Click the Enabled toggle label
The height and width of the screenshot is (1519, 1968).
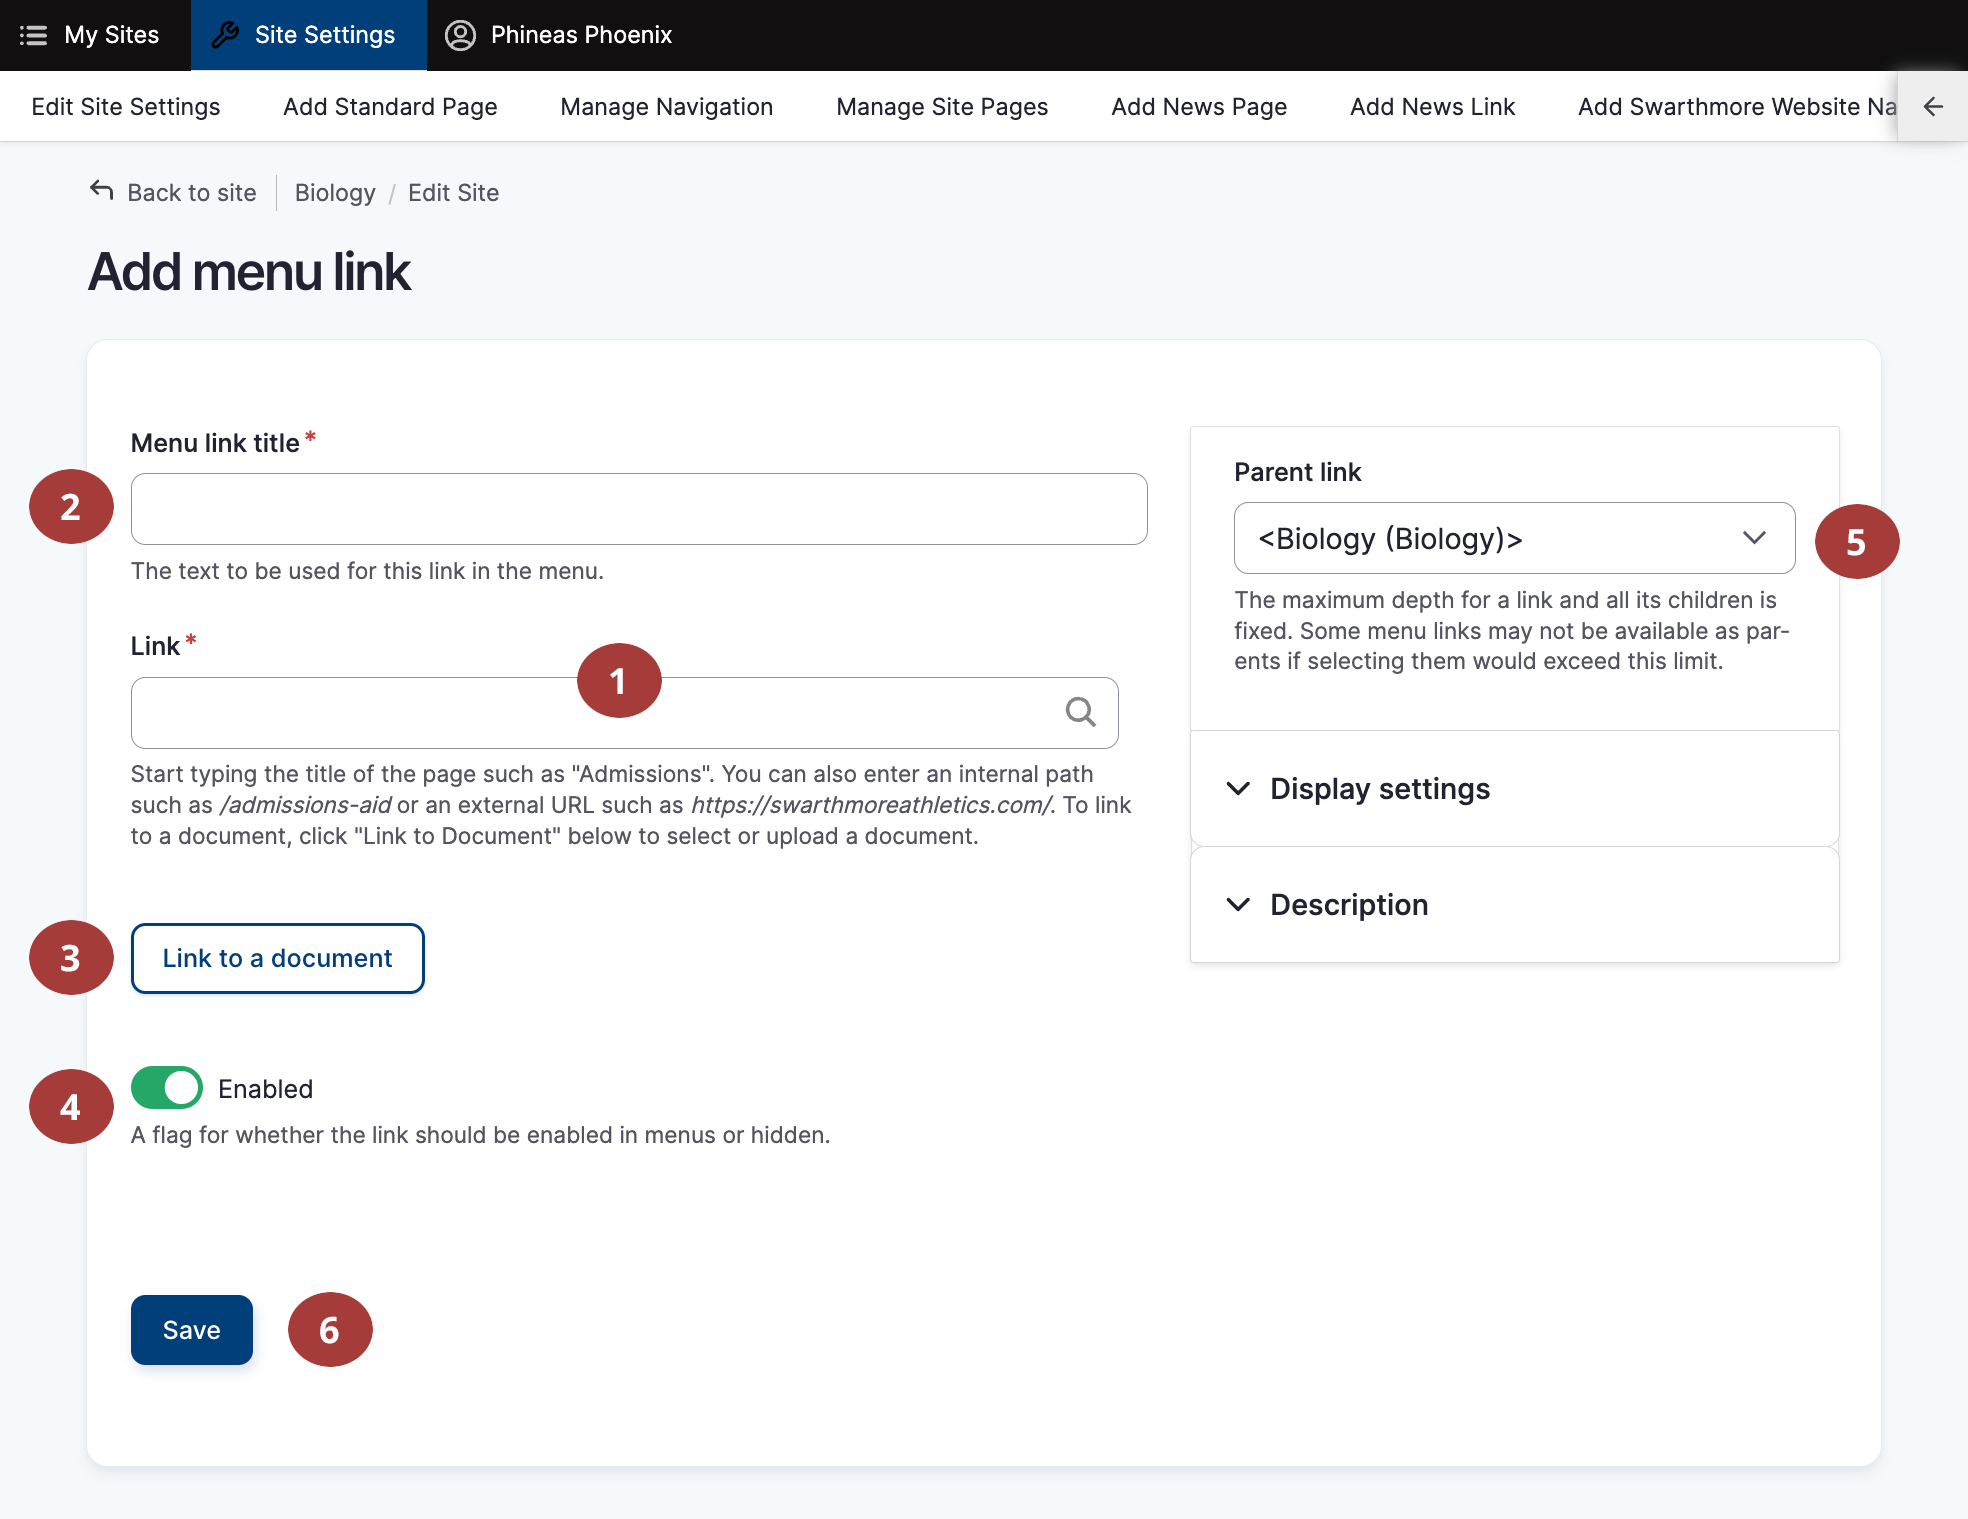pyautogui.click(x=266, y=1088)
